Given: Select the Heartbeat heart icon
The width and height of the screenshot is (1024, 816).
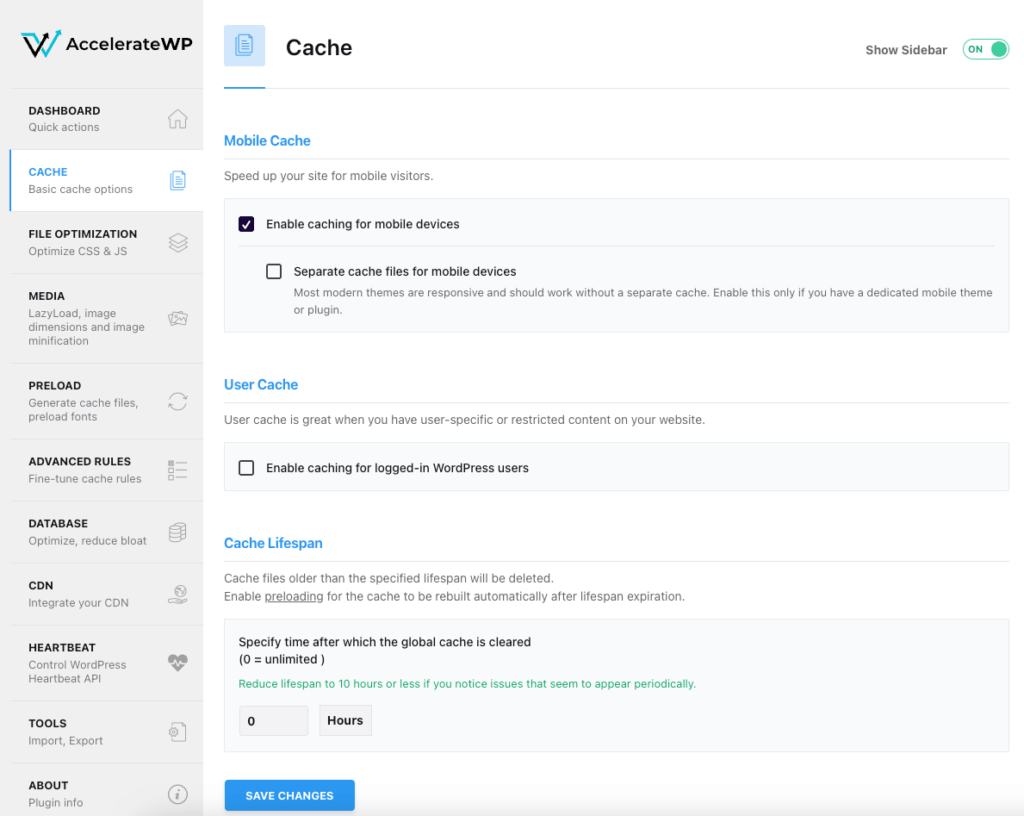Looking at the screenshot, I should (178, 662).
